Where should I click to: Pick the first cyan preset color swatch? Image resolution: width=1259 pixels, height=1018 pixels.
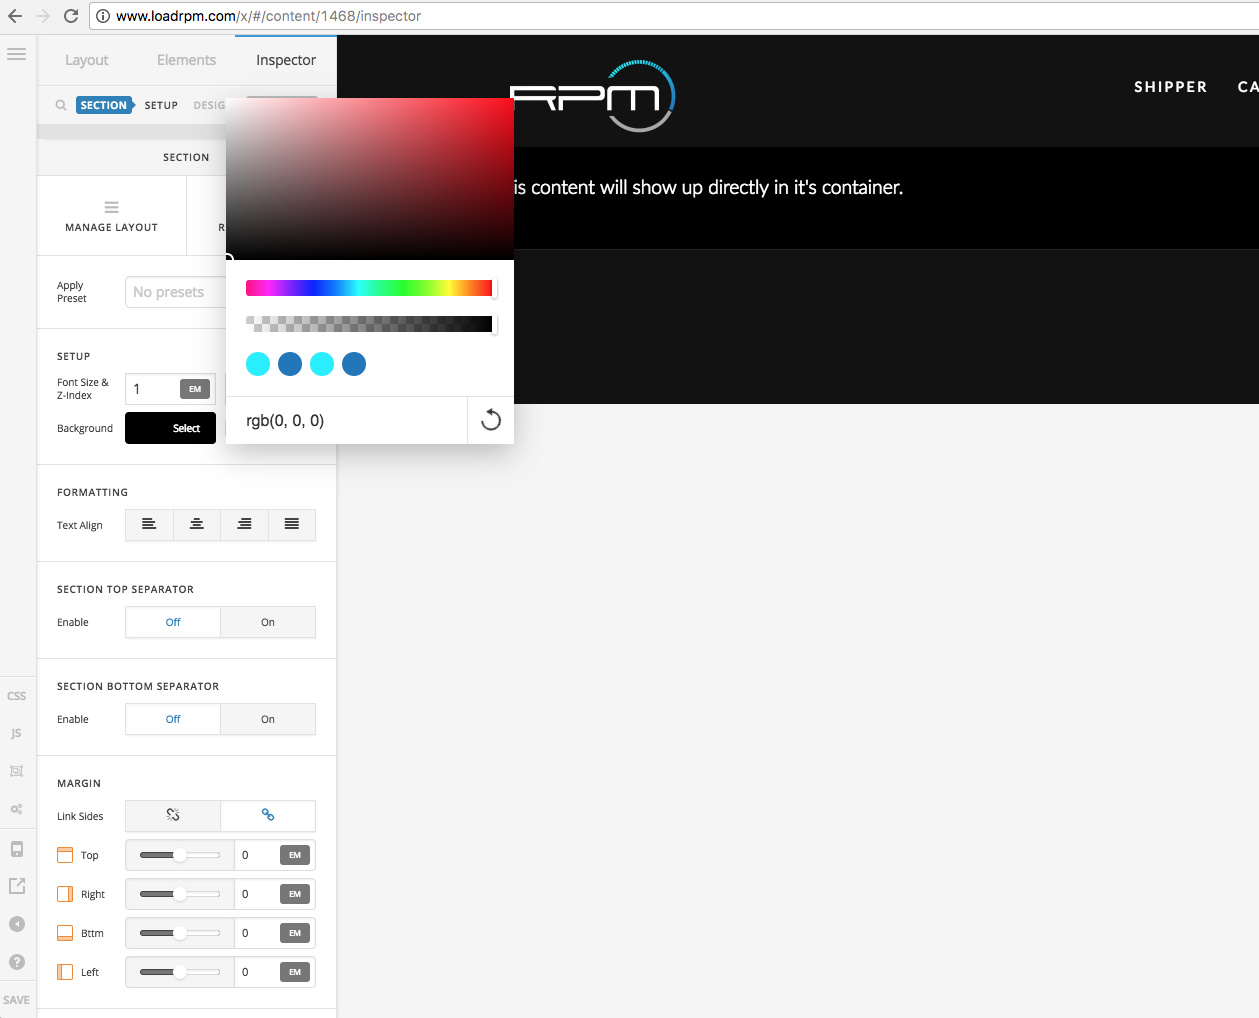point(258,364)
